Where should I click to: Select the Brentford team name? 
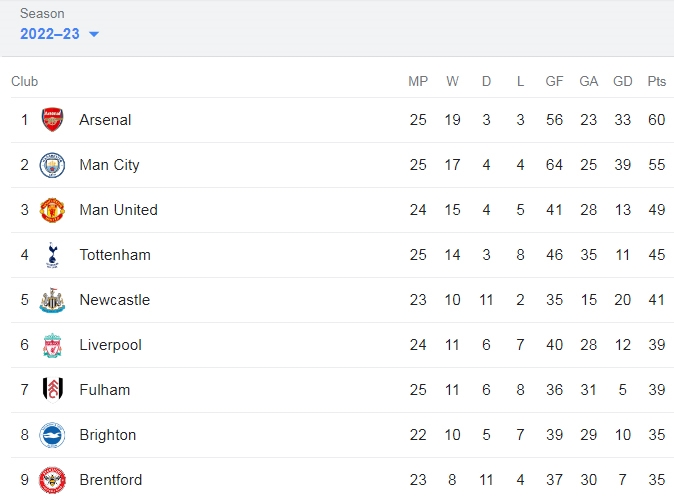click(x=110, y=480)
